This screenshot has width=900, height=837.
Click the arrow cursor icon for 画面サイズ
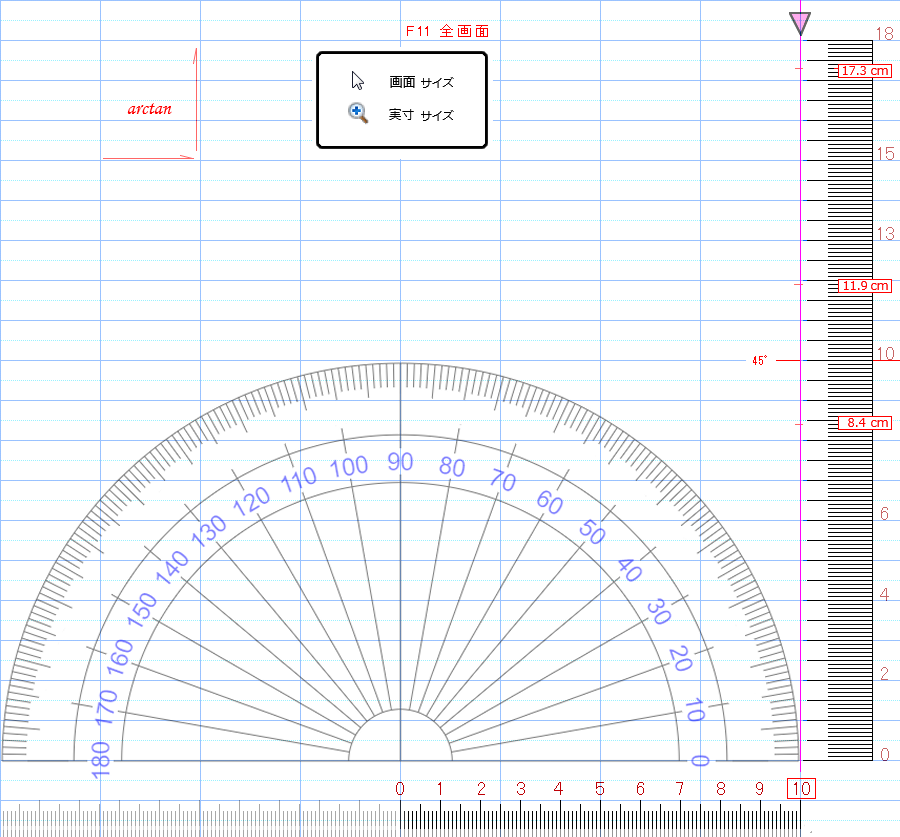tap(358, 81)
